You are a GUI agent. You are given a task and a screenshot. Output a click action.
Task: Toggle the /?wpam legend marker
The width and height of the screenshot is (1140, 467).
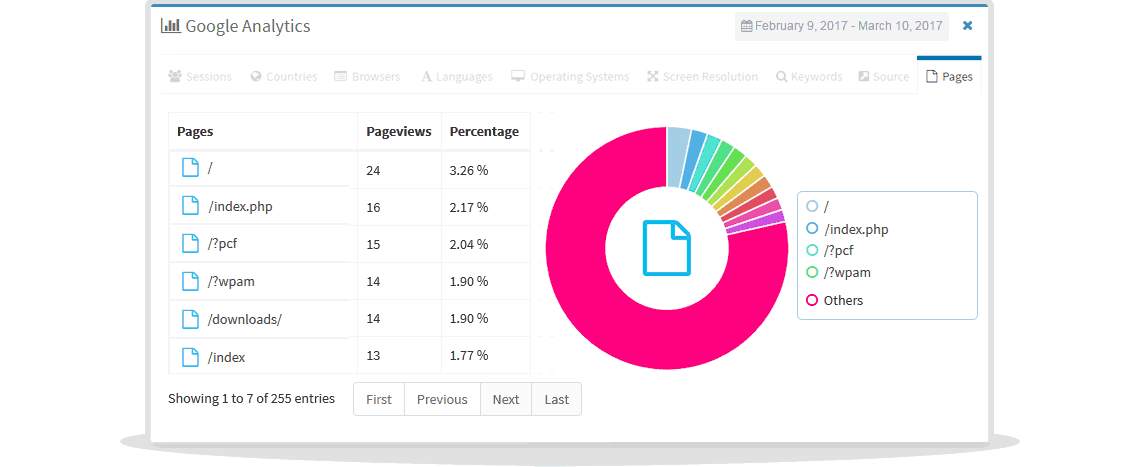(x=812, y=273)
